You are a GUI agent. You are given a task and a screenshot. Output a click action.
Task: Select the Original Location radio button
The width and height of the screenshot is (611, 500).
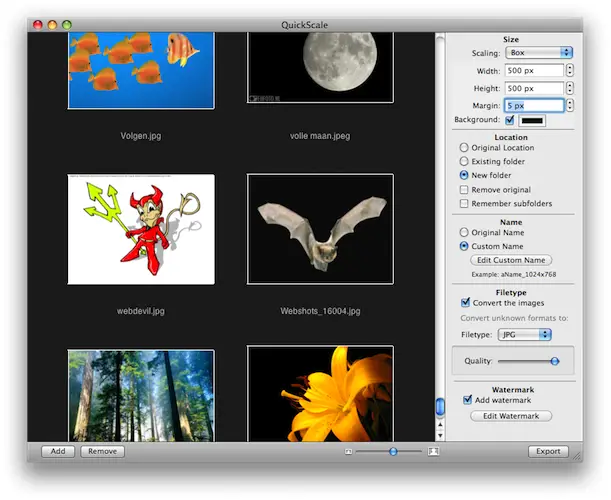click(x=464, y=148)
